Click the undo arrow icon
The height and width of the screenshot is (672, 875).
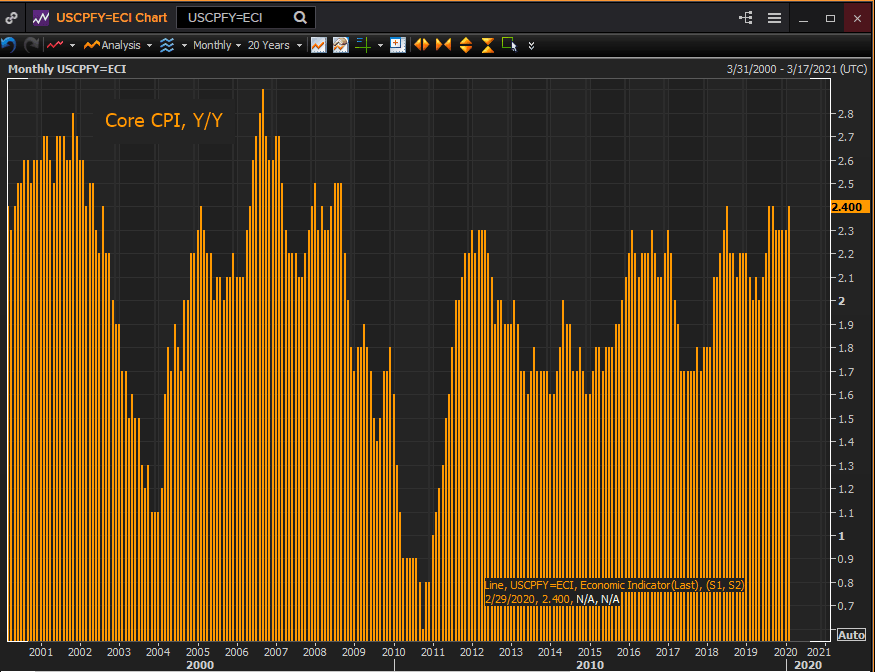point(9,45)
